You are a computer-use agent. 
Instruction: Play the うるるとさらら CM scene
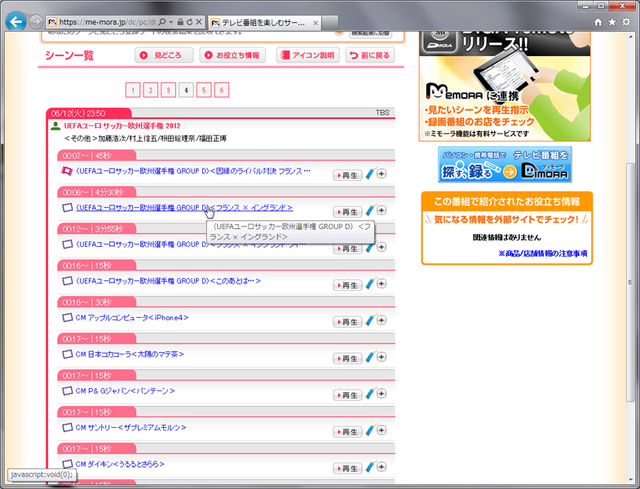tap(347, 468)
